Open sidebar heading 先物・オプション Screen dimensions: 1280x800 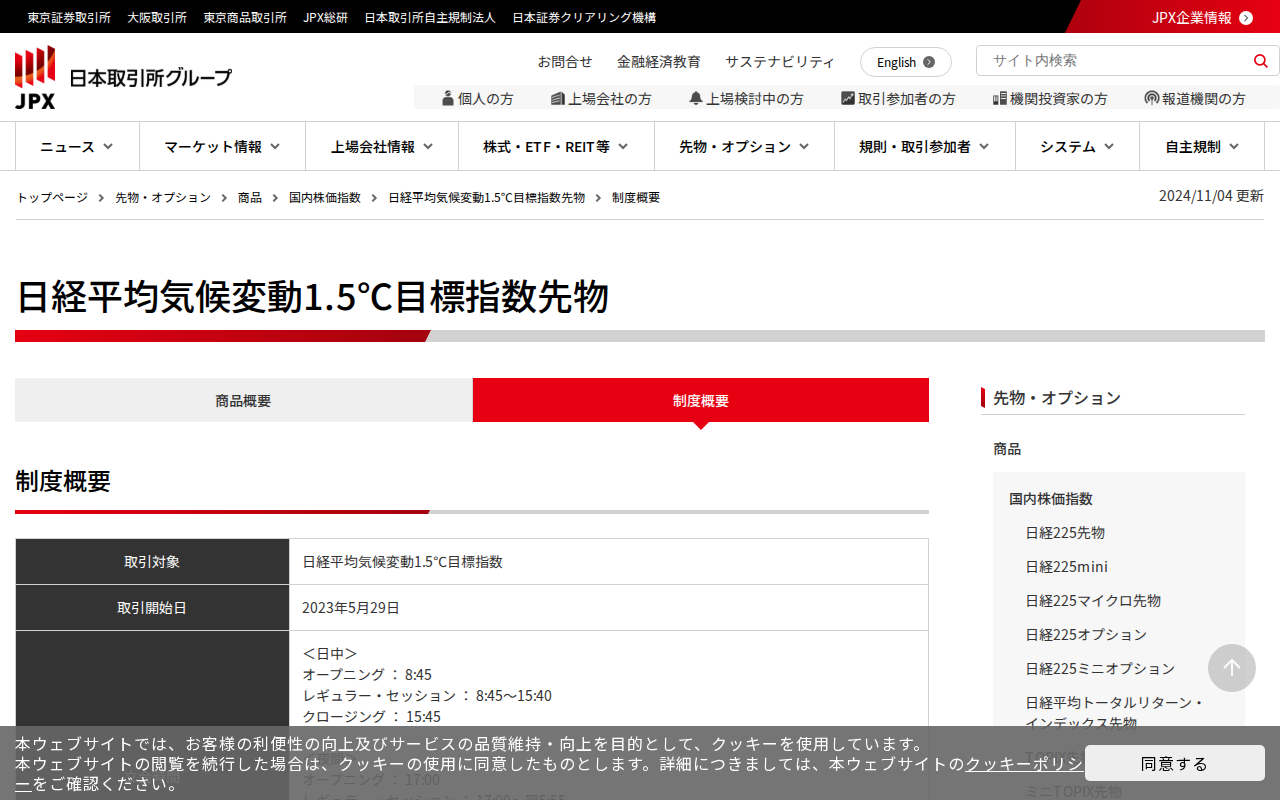click(1057, 397)
